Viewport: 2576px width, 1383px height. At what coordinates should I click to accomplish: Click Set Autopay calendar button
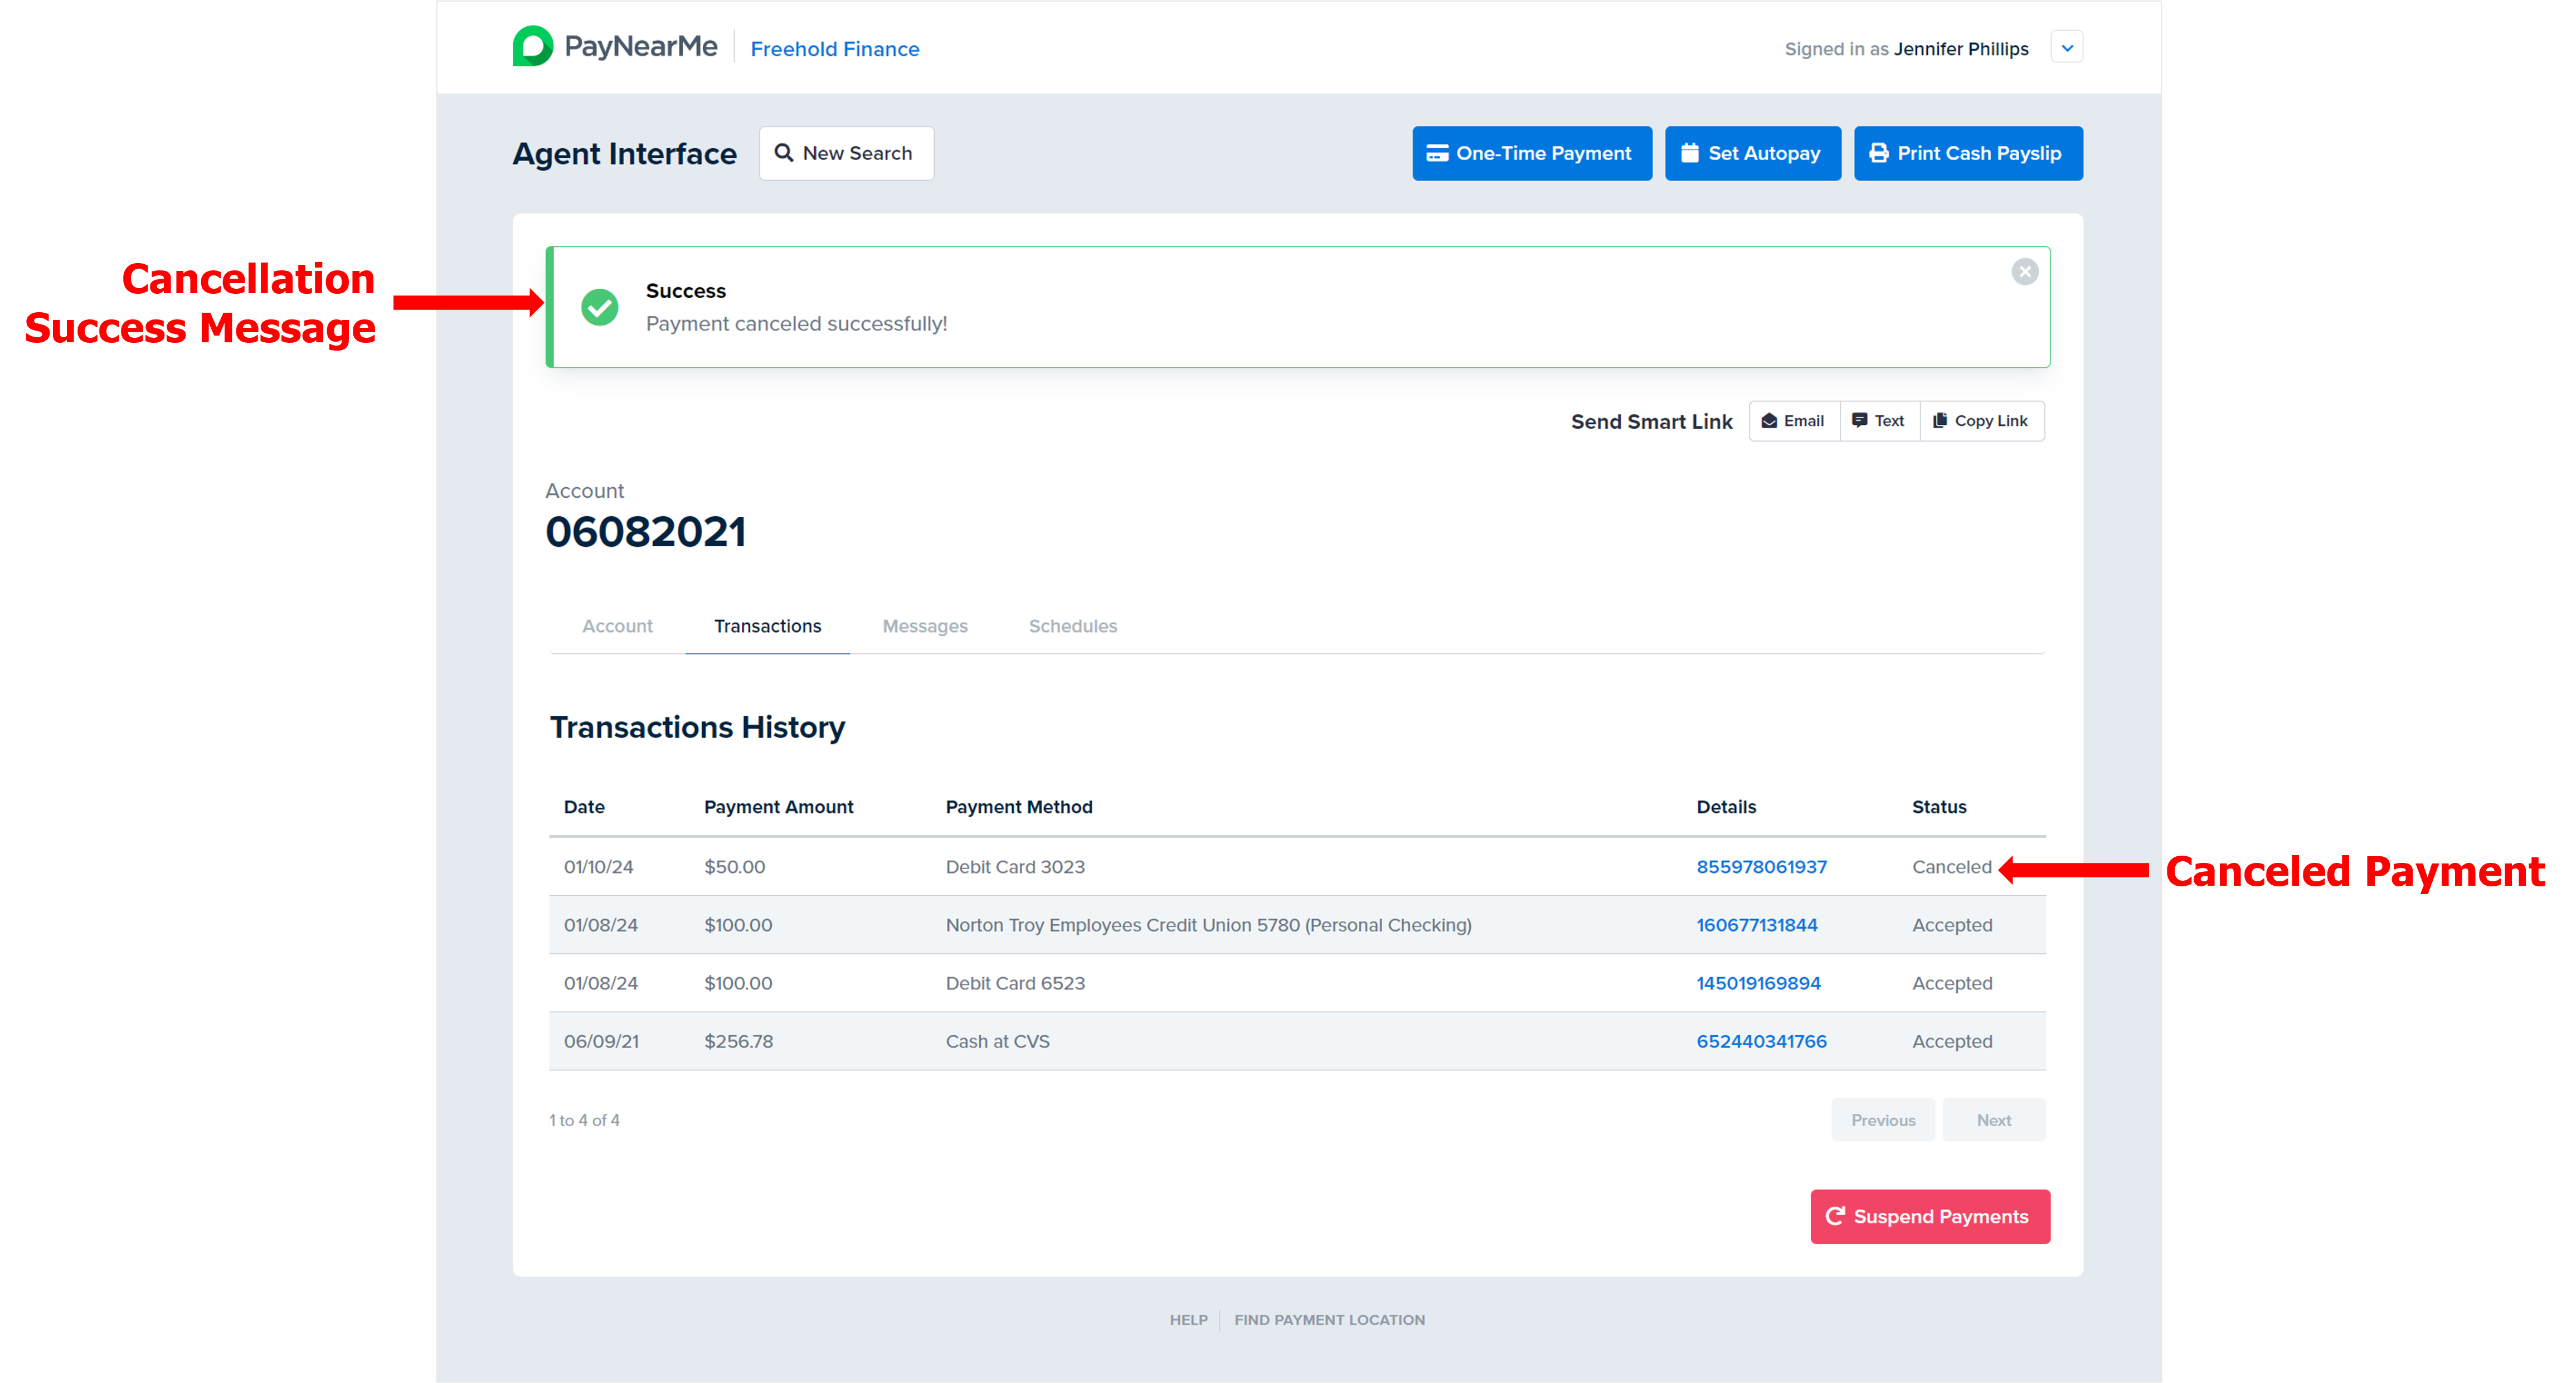pyautogui.click(x=1752, y=153)
